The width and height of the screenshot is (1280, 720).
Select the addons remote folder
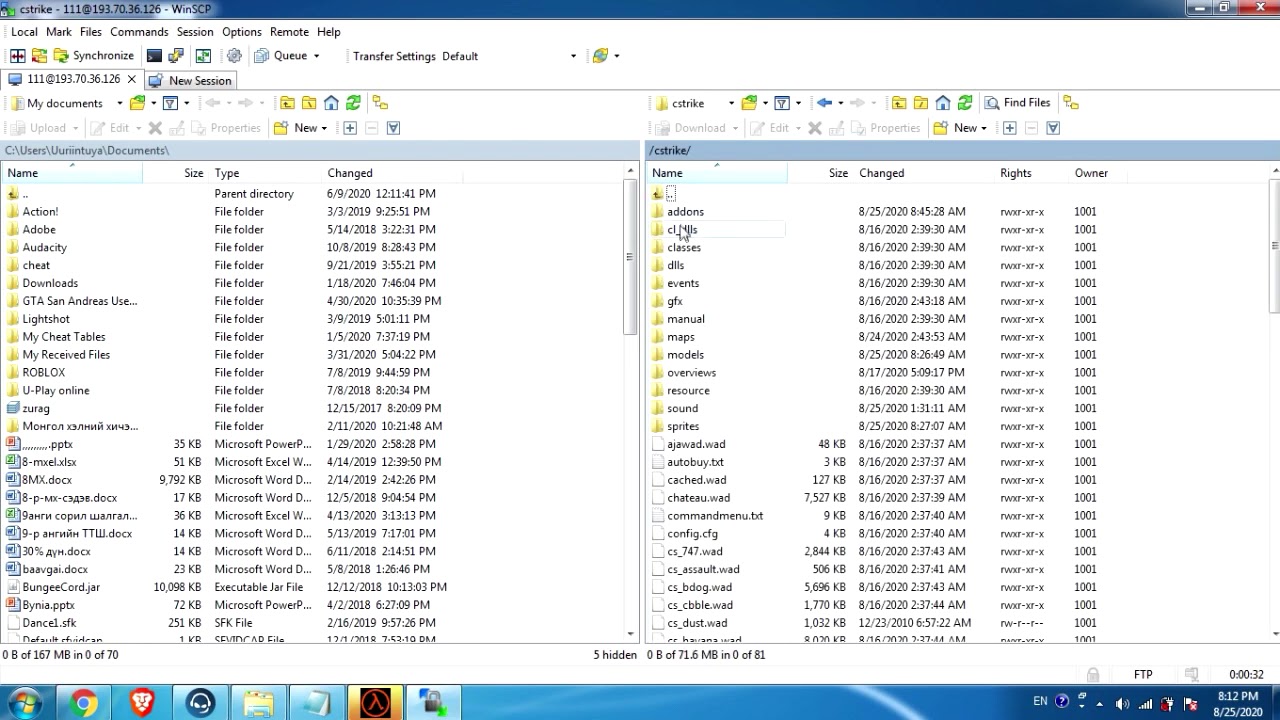685,211
